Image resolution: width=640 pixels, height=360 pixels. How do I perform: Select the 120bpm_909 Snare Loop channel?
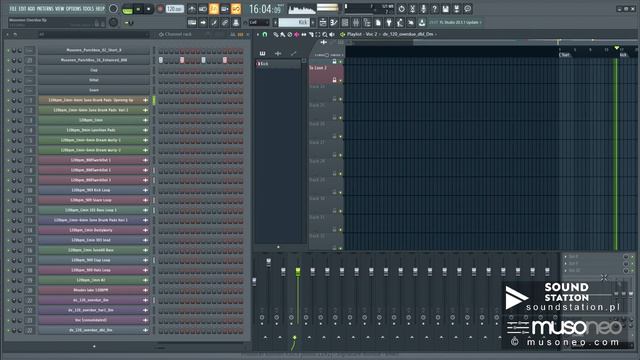pos(94,200)
